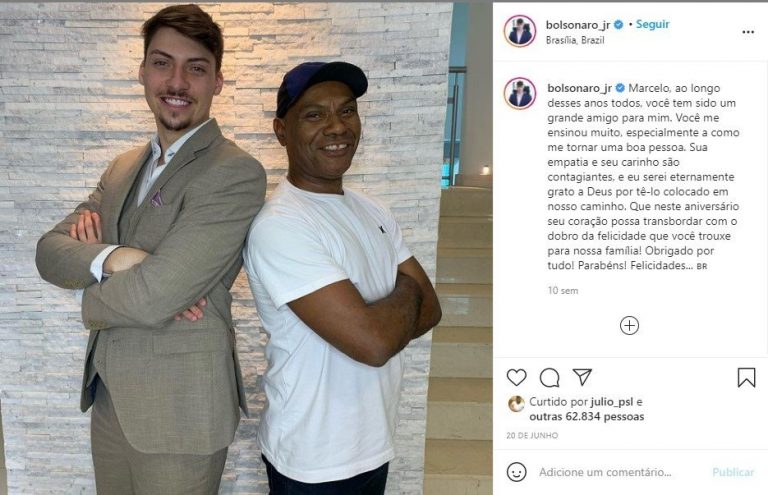View the 'outras 62.834 pessoas' likes list

[586, 417]
